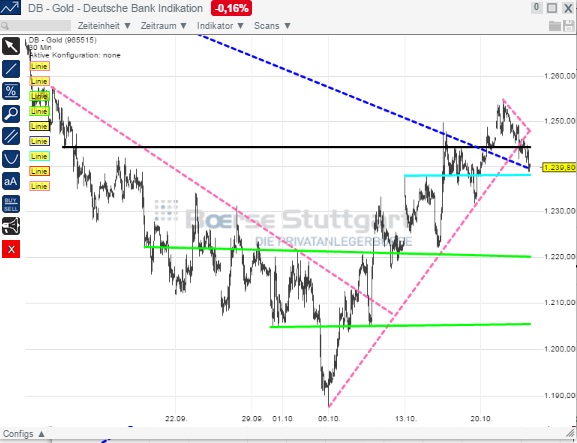Select the bottom Linie label below red one
The image size is (577, 443).
click(x=39, y=186)
